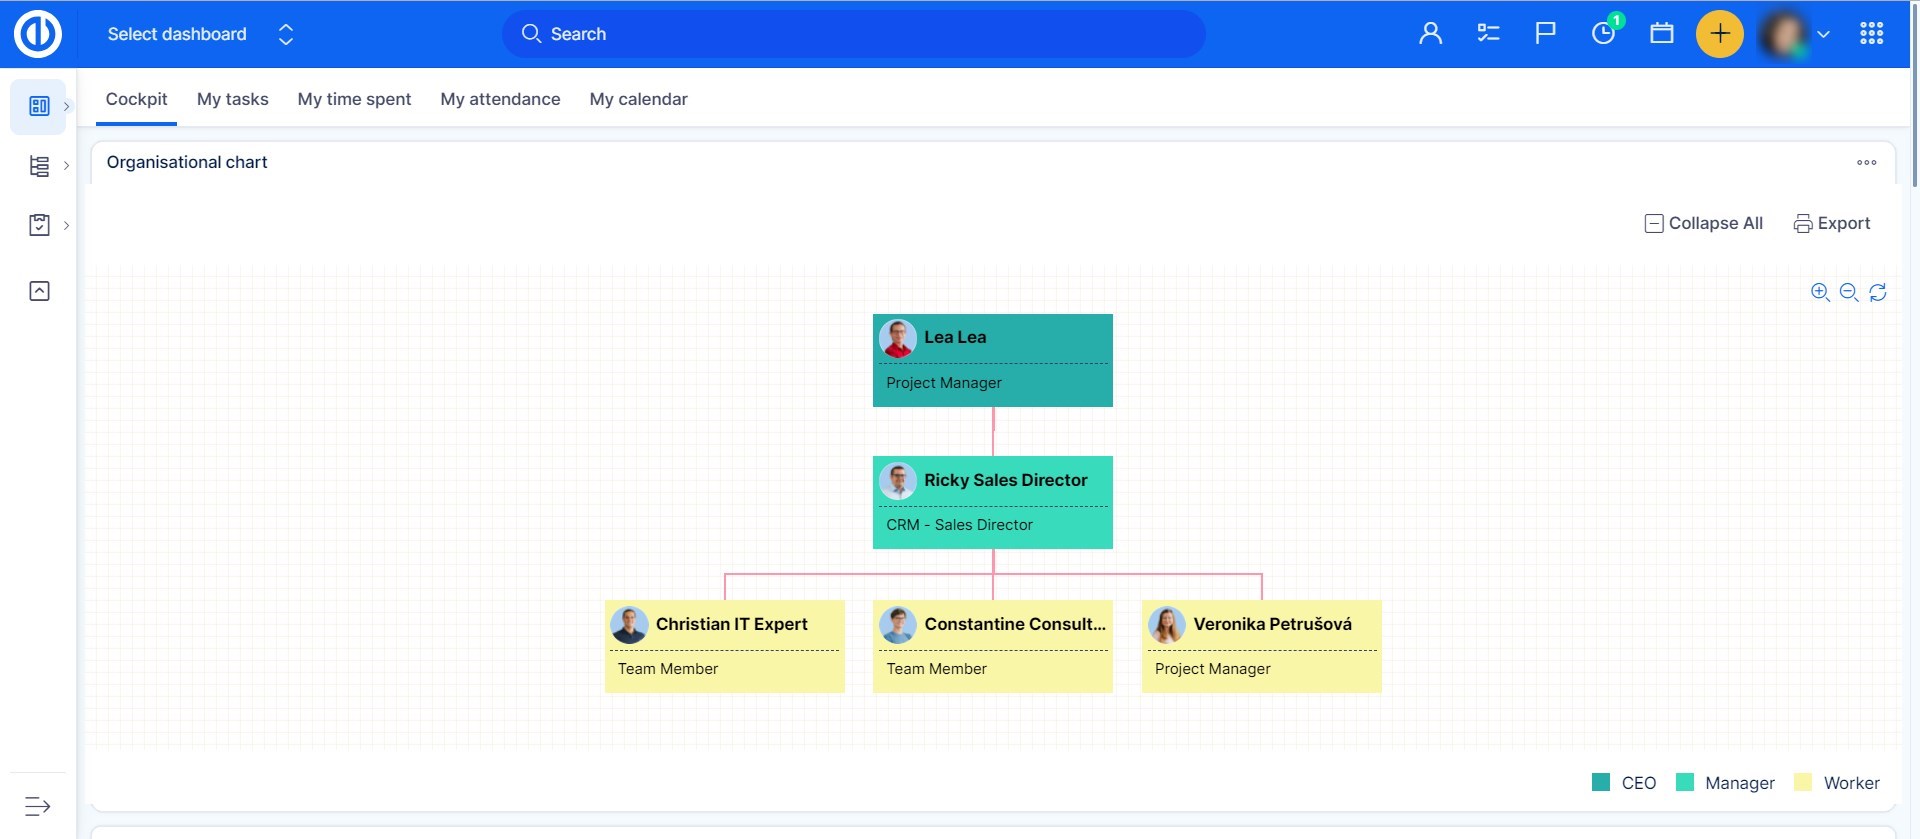The height and width of the screenshot is (839, 1920).
Task: Click the yellow plus create button
Action: pyautogui.click(x=1719, y=34)
